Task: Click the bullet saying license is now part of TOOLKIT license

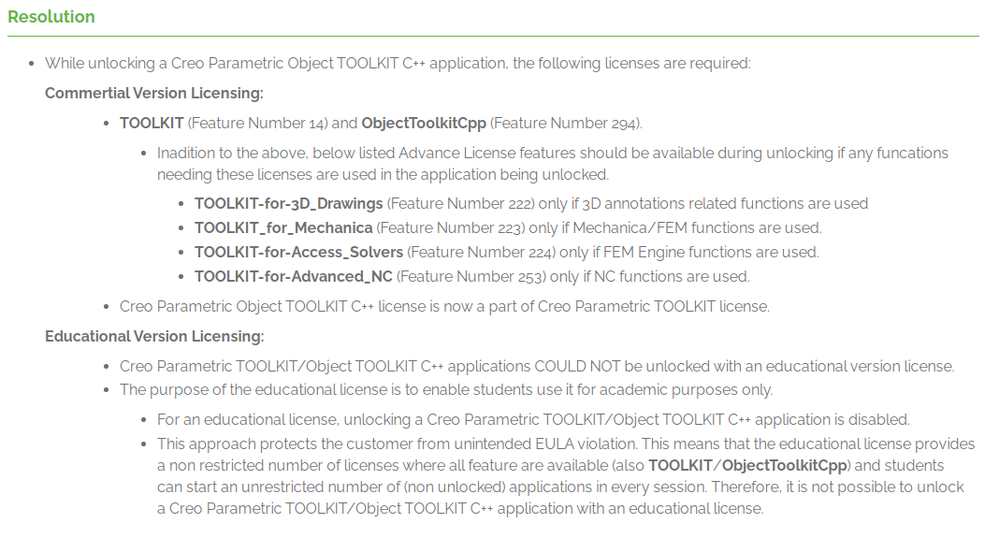Action: pyautogui.click(x=445, y=306)
